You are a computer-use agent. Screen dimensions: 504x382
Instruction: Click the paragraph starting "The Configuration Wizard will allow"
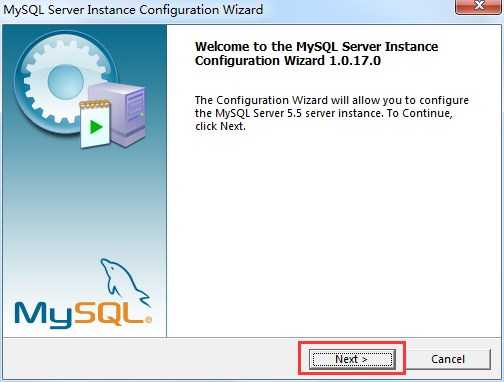[332, 113]
